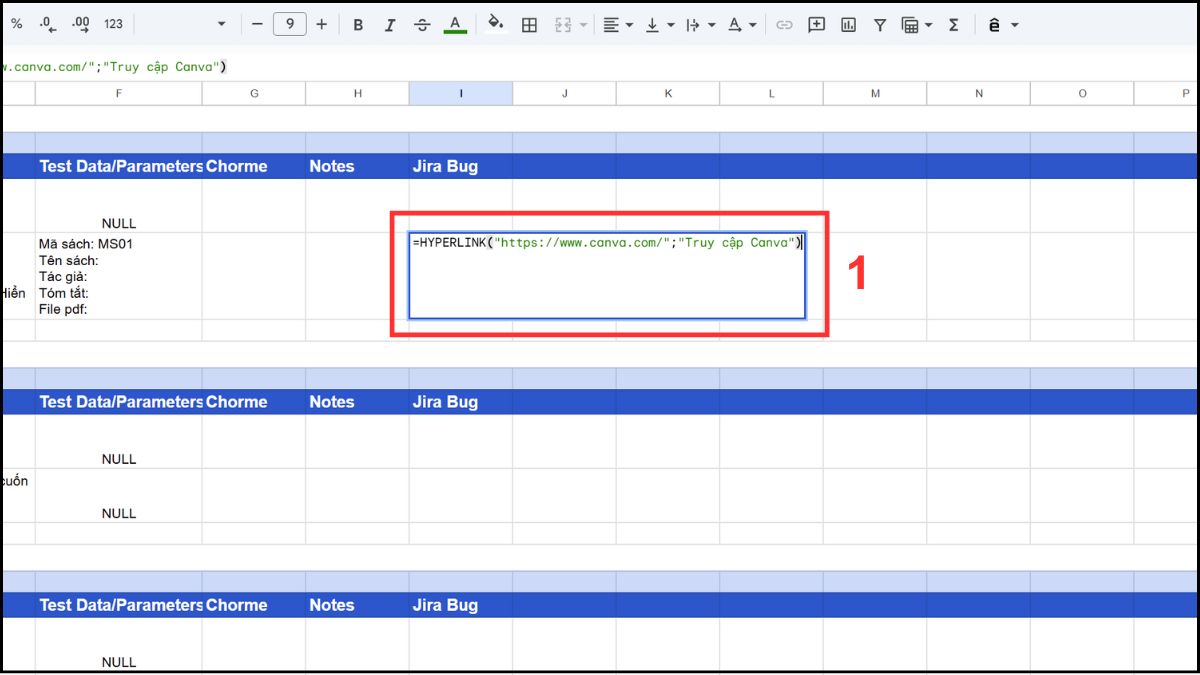
Task: Open the fill color picker
Action: (497, 24)
